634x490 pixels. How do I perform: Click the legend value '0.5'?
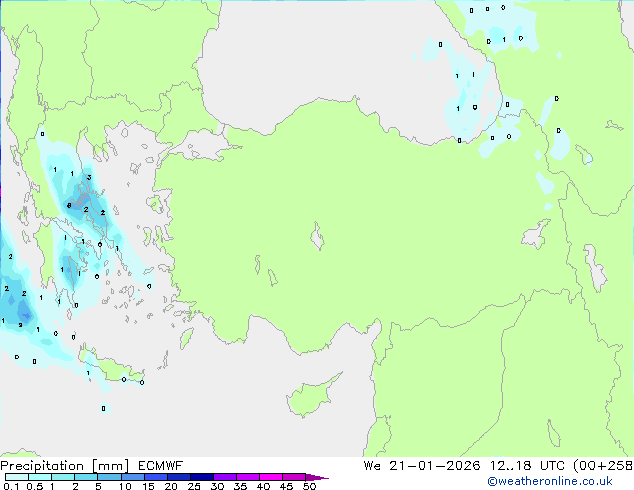[35, 486]
